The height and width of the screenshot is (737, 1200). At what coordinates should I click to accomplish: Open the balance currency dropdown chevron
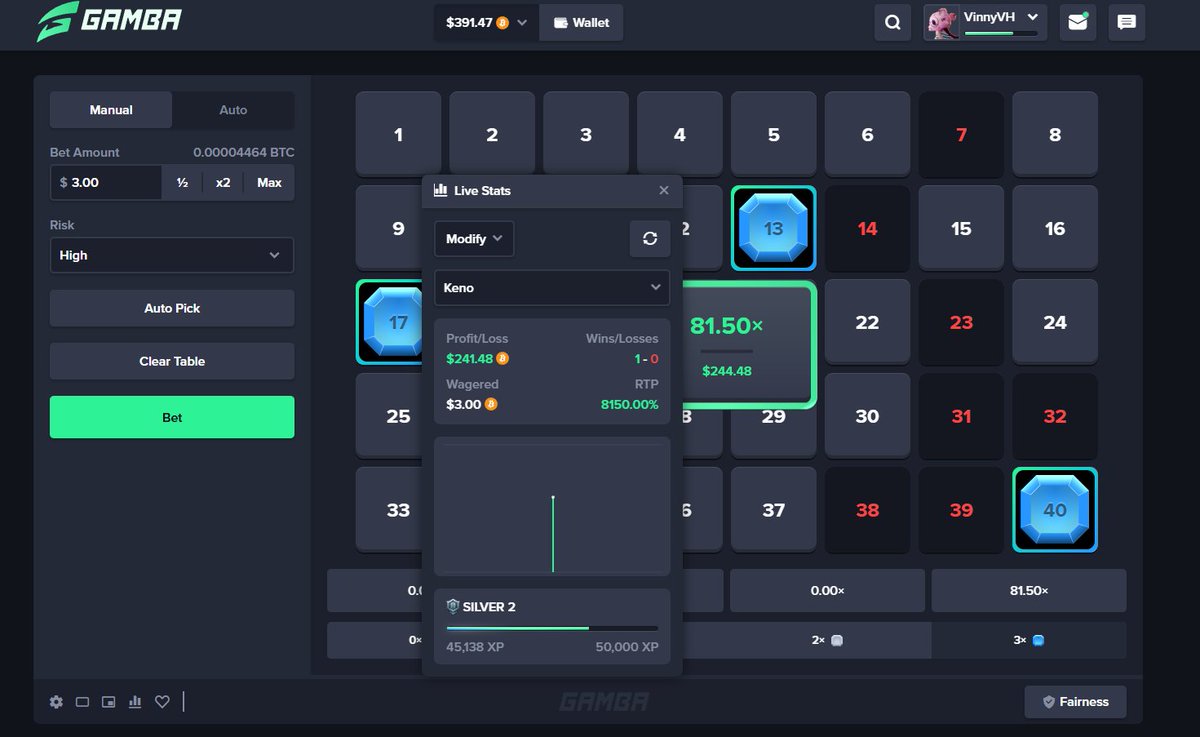coord(522,22)
